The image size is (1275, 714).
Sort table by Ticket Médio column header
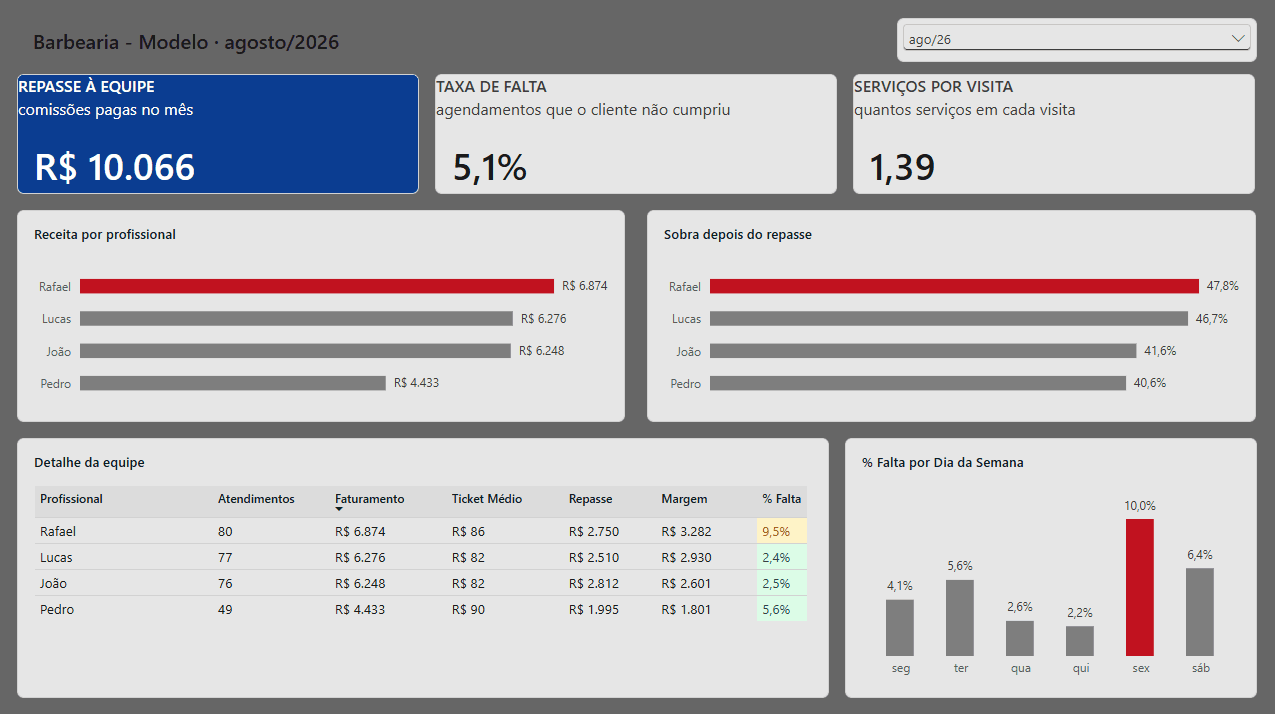[x=487, y=499]
